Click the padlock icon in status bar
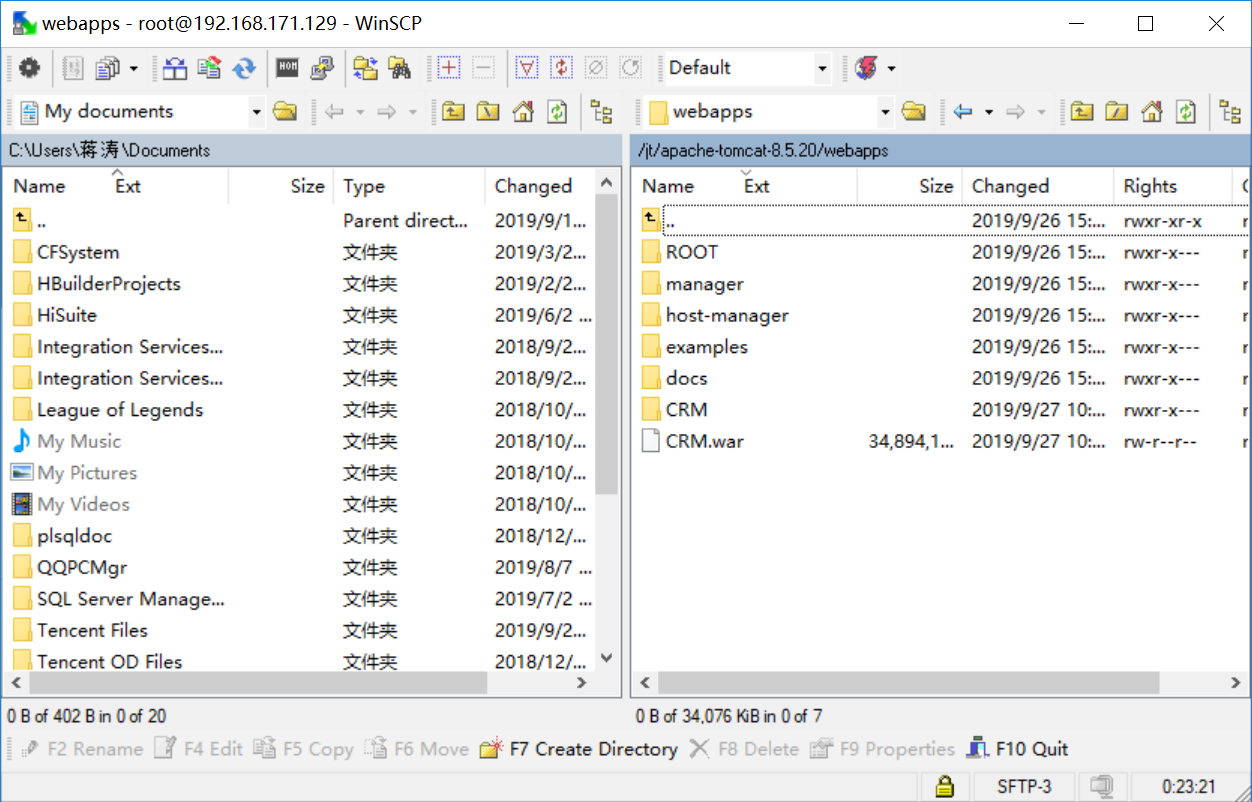The image size is (1252, 802). coord(943,787)
